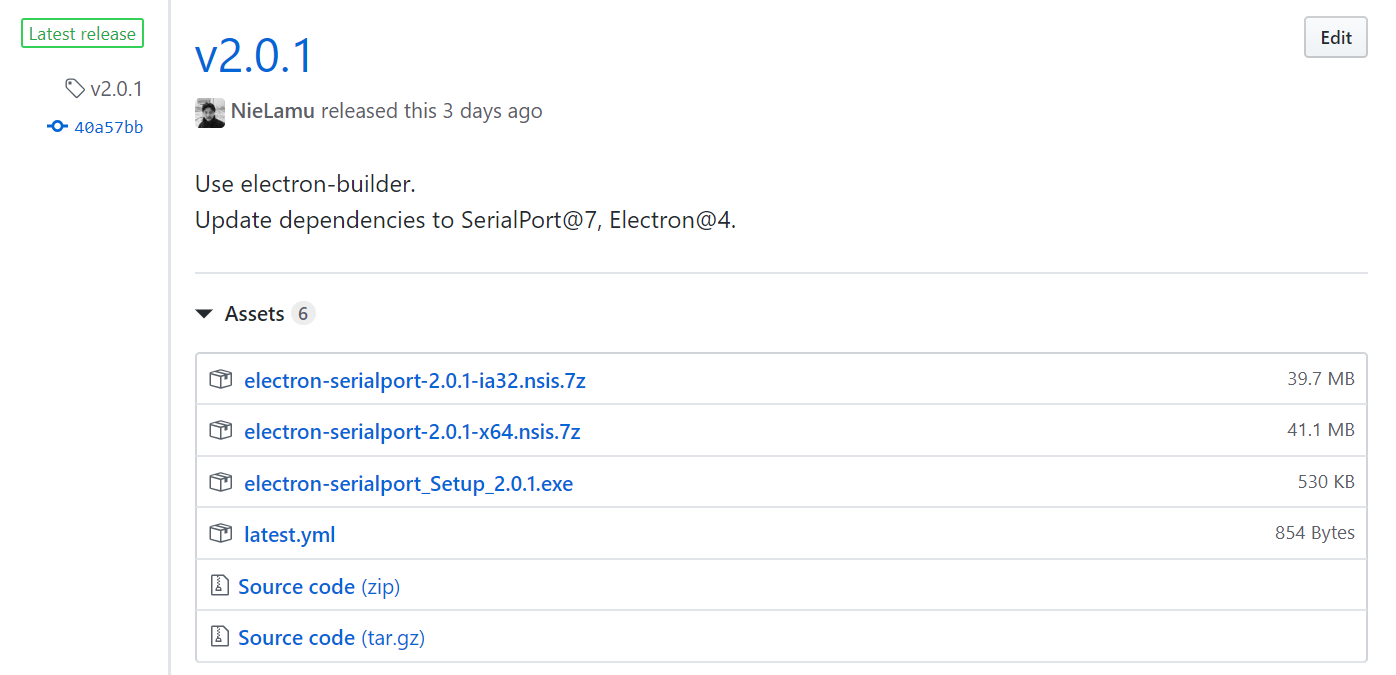The image size is (1396, 675).
Task: Click the package icon for the ia32 .7z asset
Action: click(x=220, y=379)
